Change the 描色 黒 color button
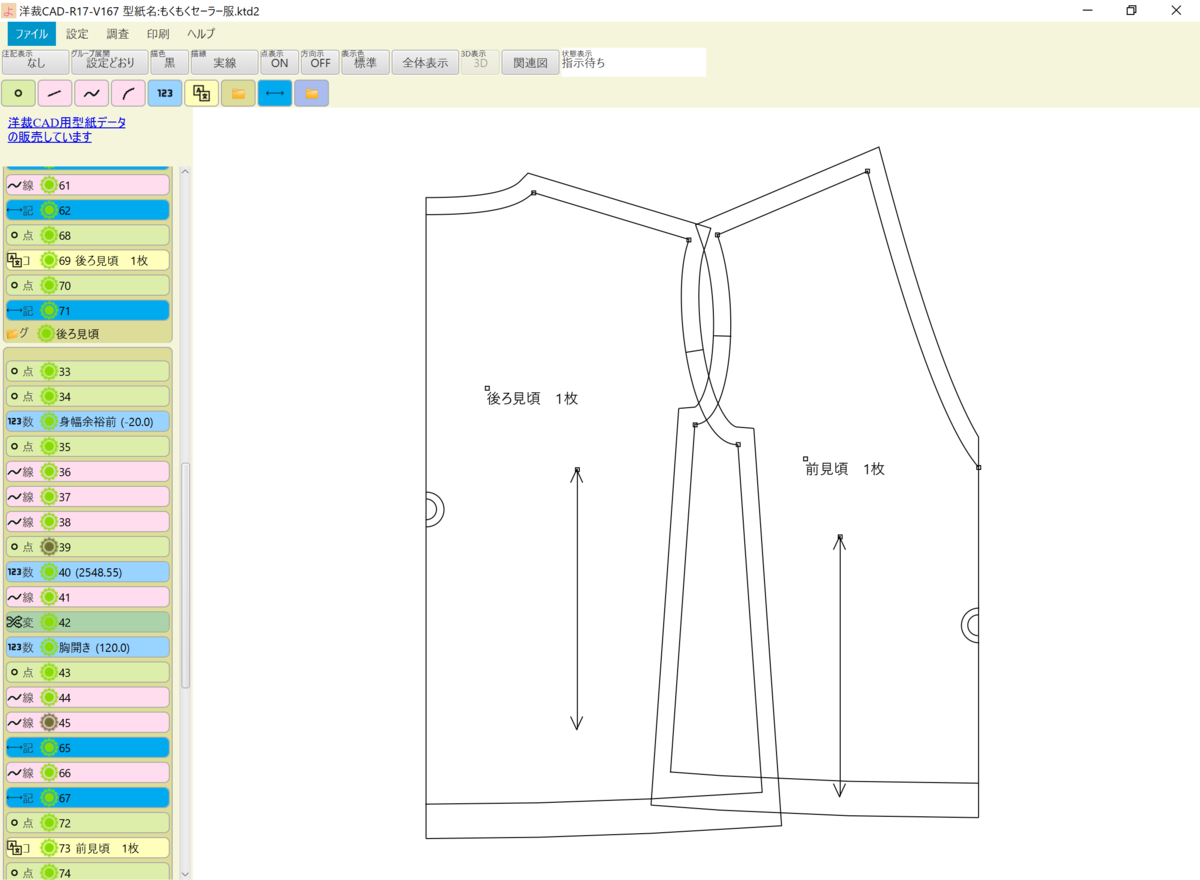Screen dimensions: 1200x880 click(x=169, y=62)
